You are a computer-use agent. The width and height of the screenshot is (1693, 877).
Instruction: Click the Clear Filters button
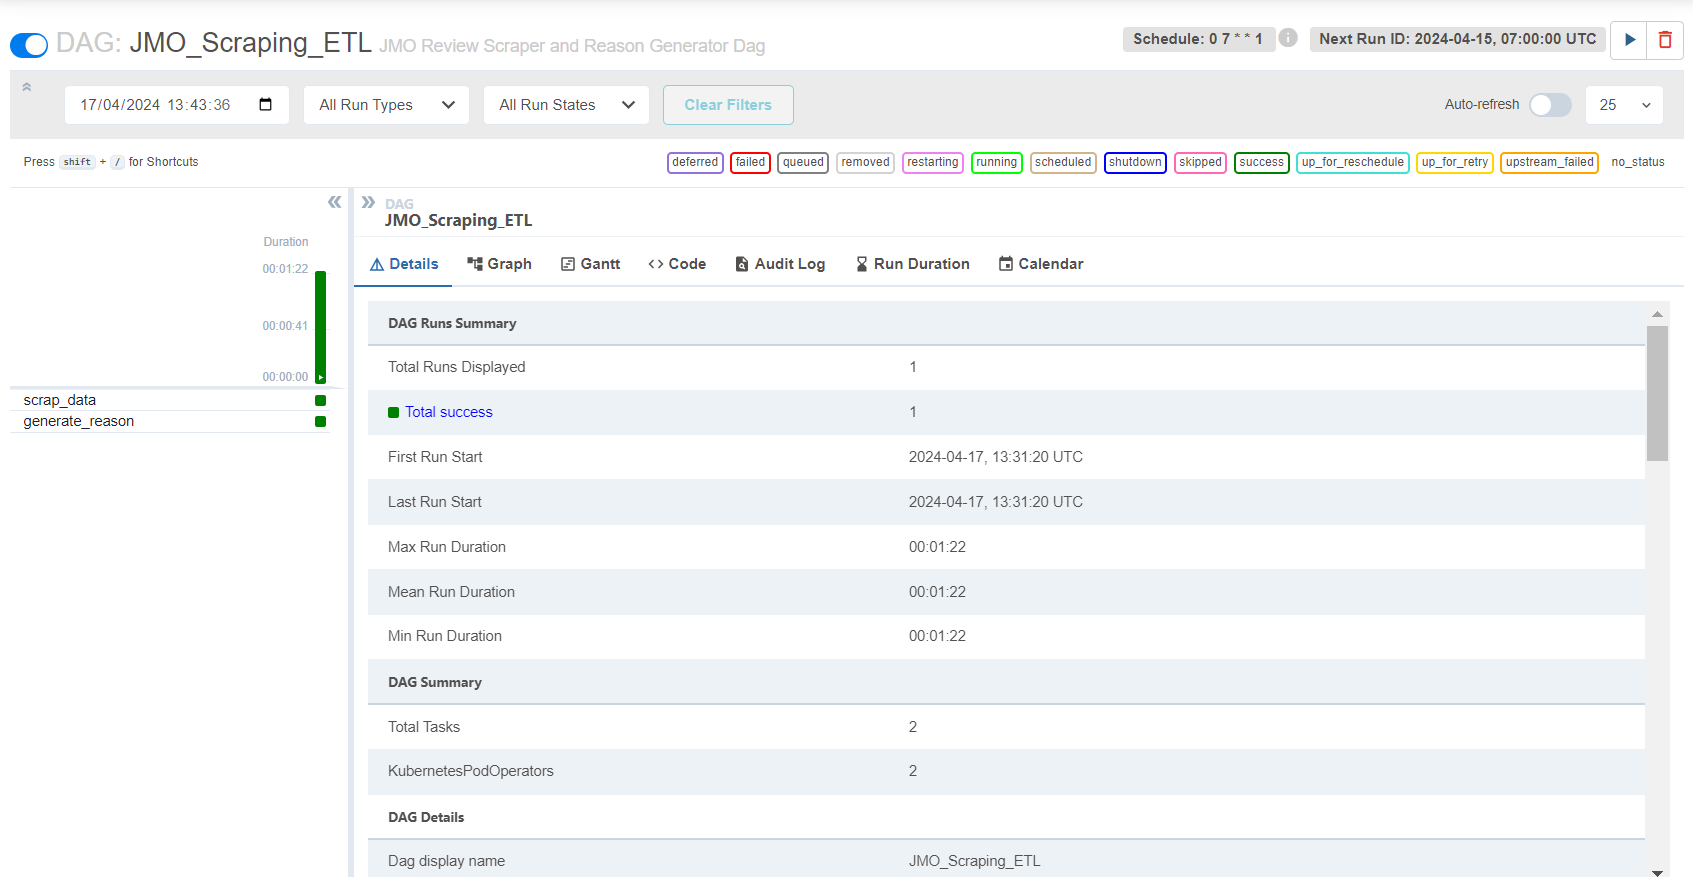click(x=728, y=105)
